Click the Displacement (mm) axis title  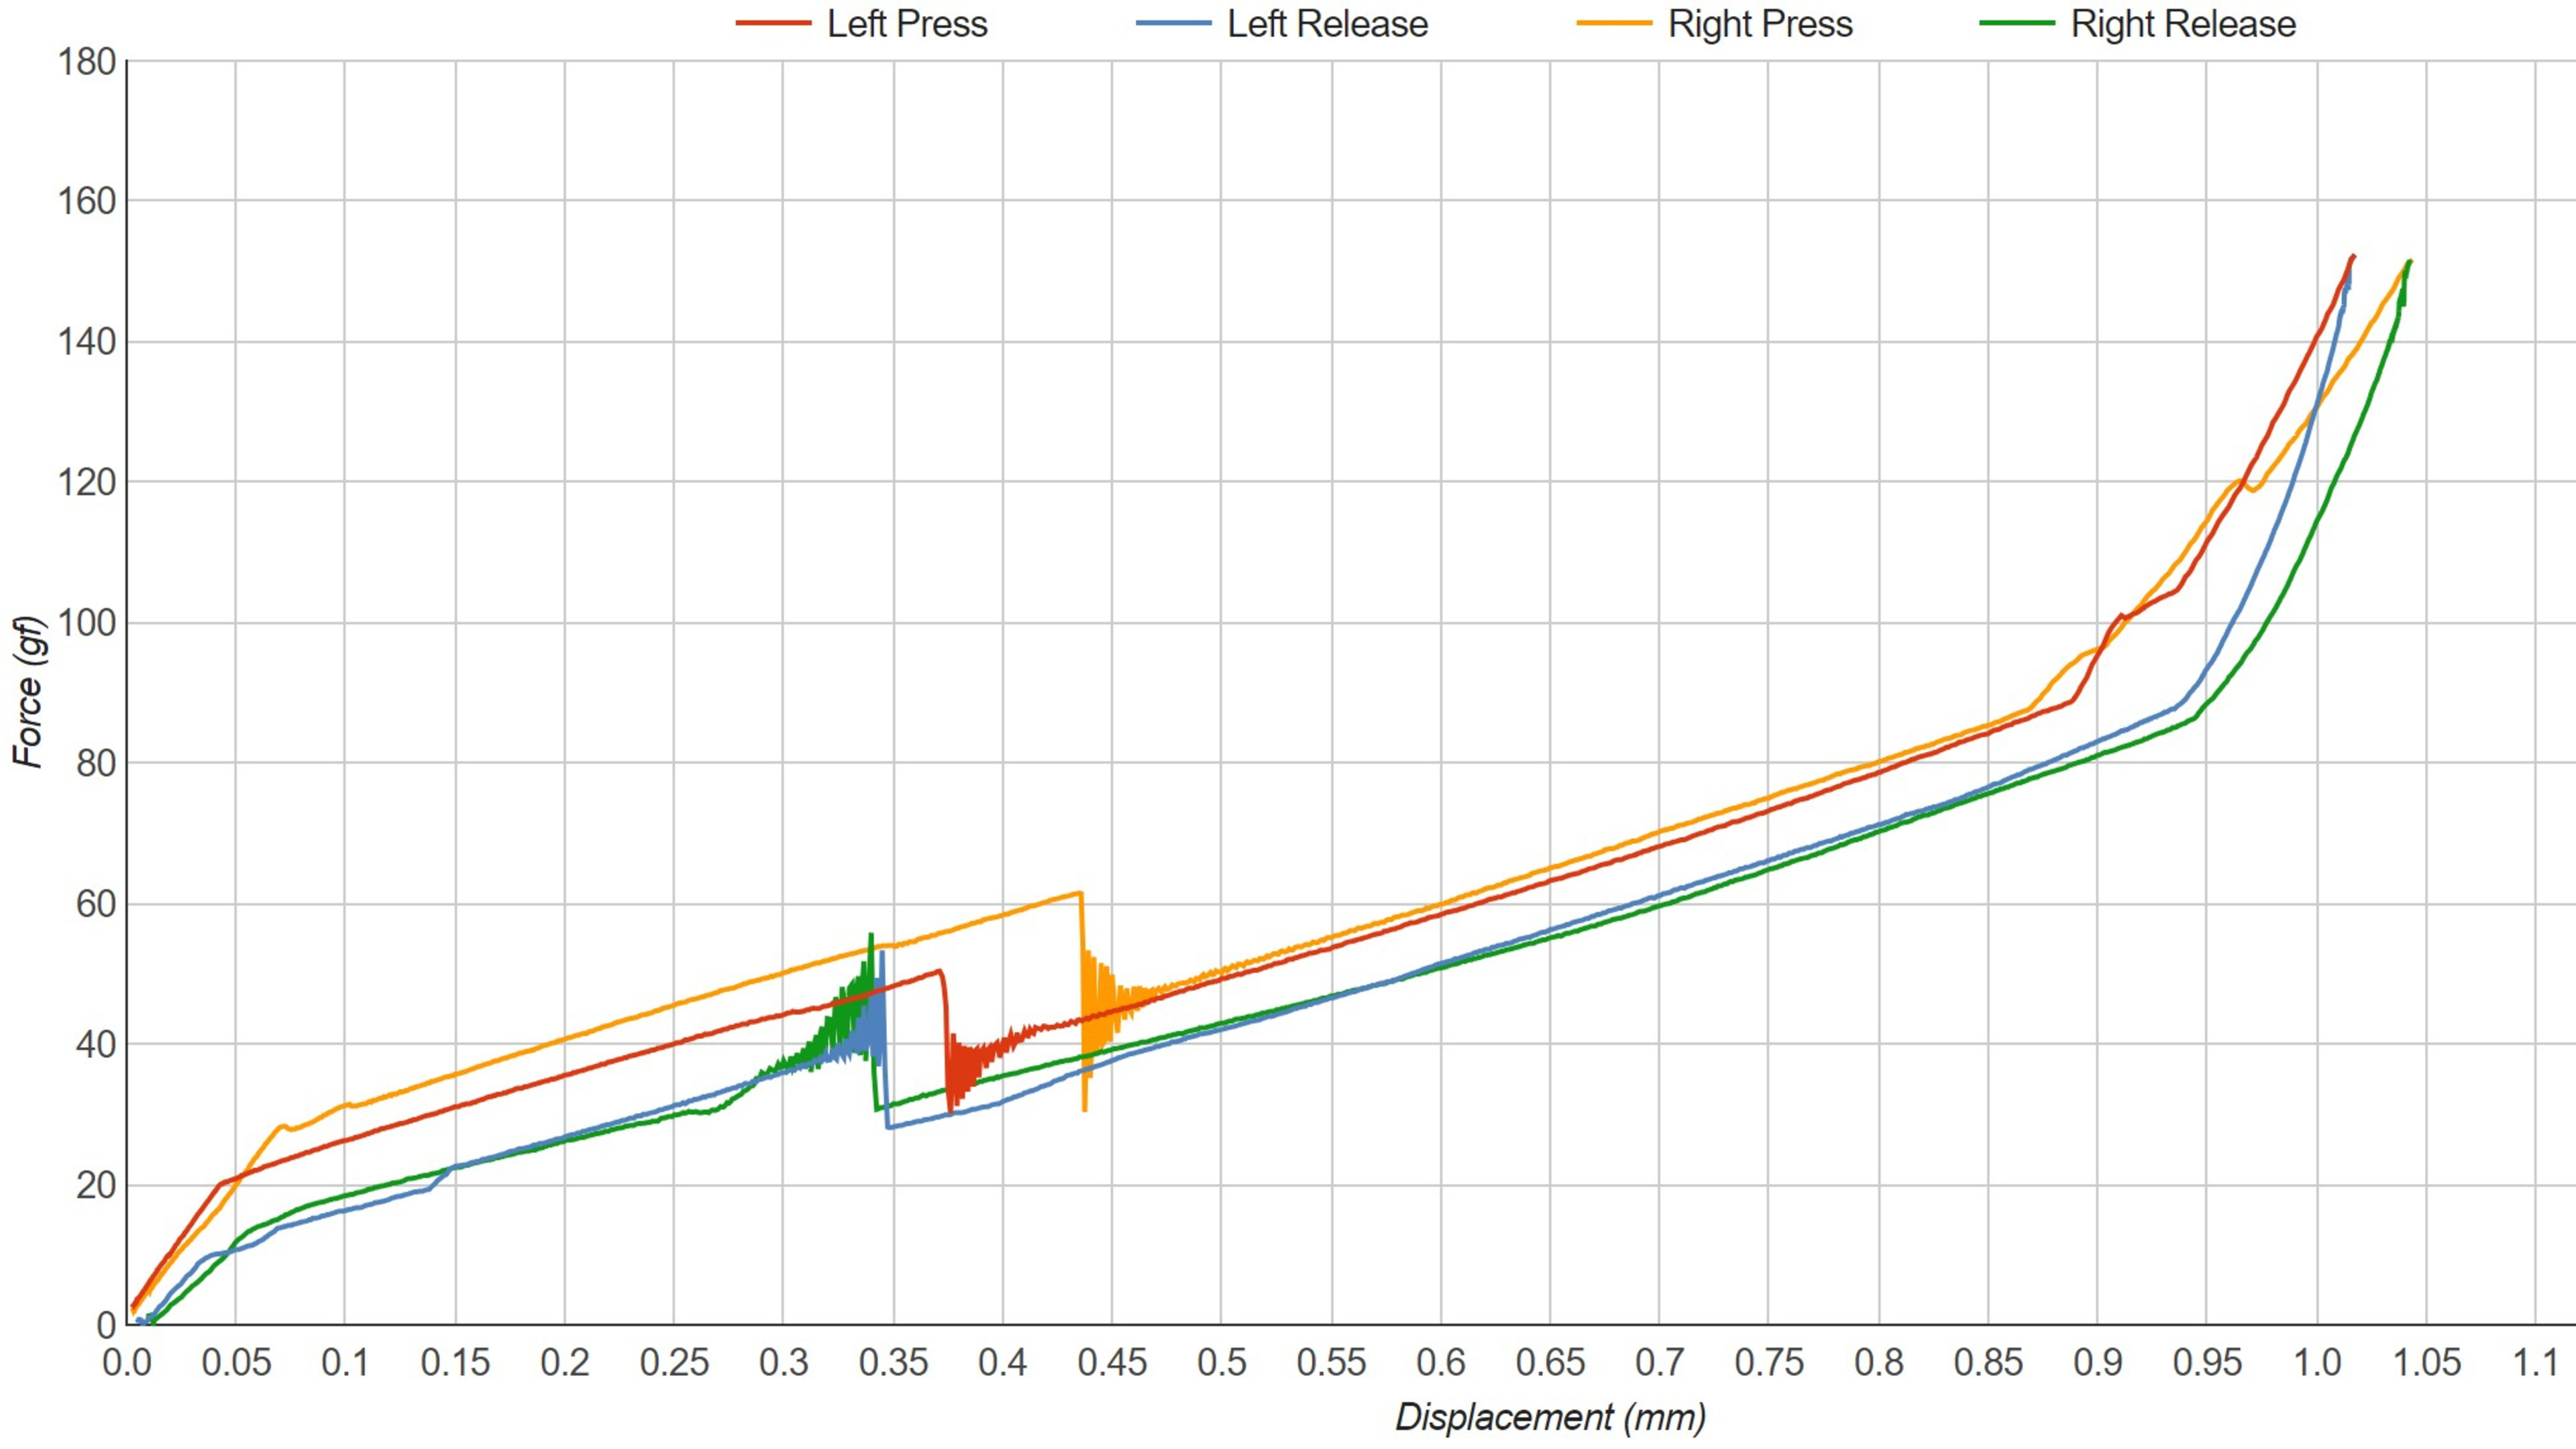point(1549,1417)
